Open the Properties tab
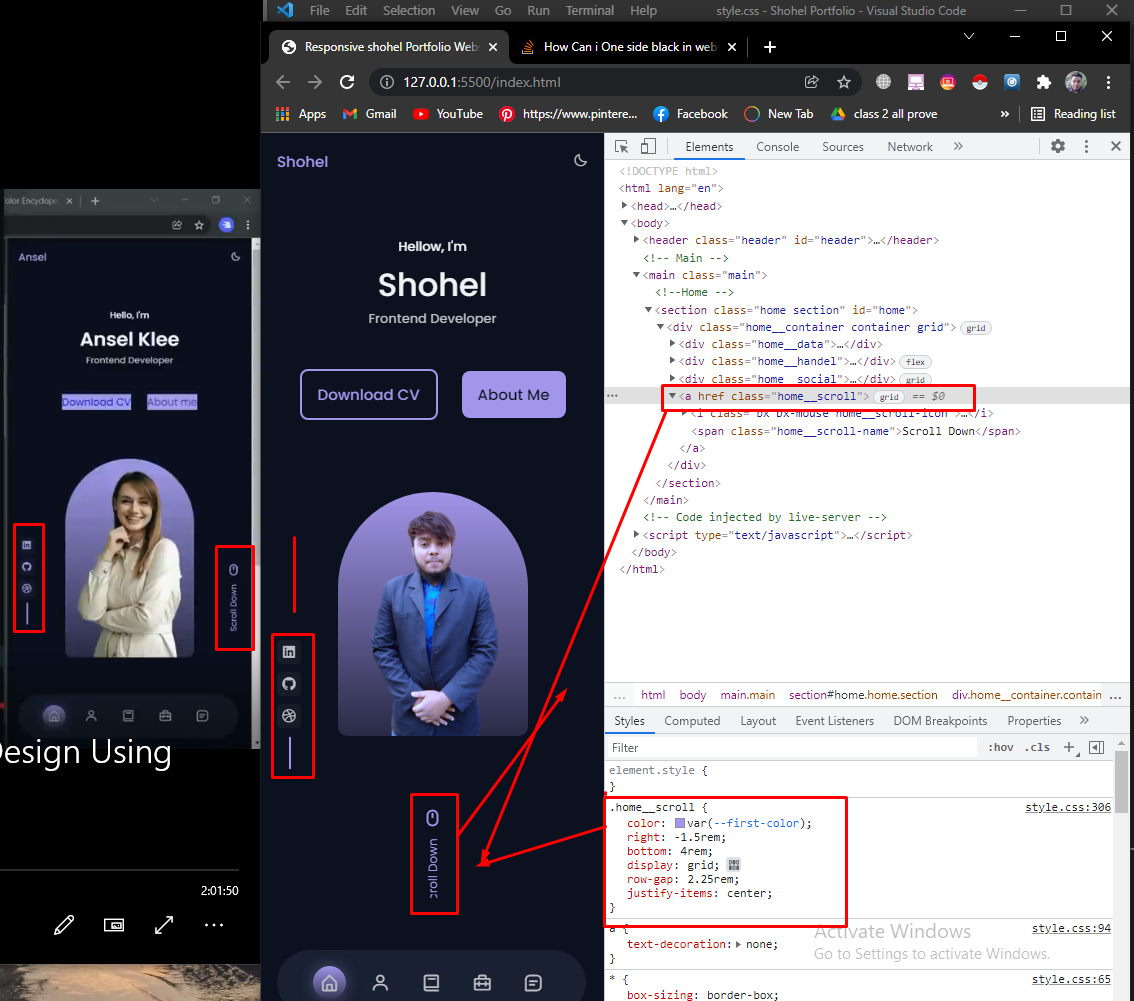 click(1034, 721)
